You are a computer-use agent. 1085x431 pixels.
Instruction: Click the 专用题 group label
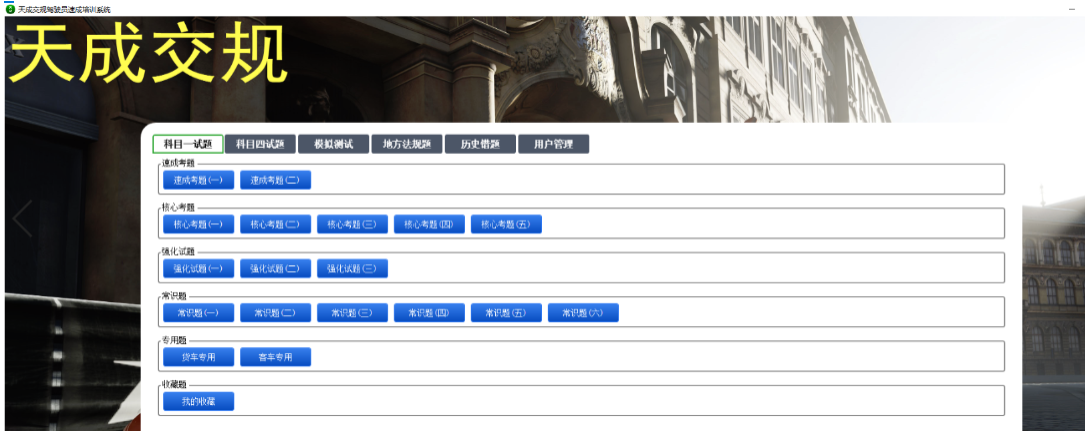(x=174, y=340)
